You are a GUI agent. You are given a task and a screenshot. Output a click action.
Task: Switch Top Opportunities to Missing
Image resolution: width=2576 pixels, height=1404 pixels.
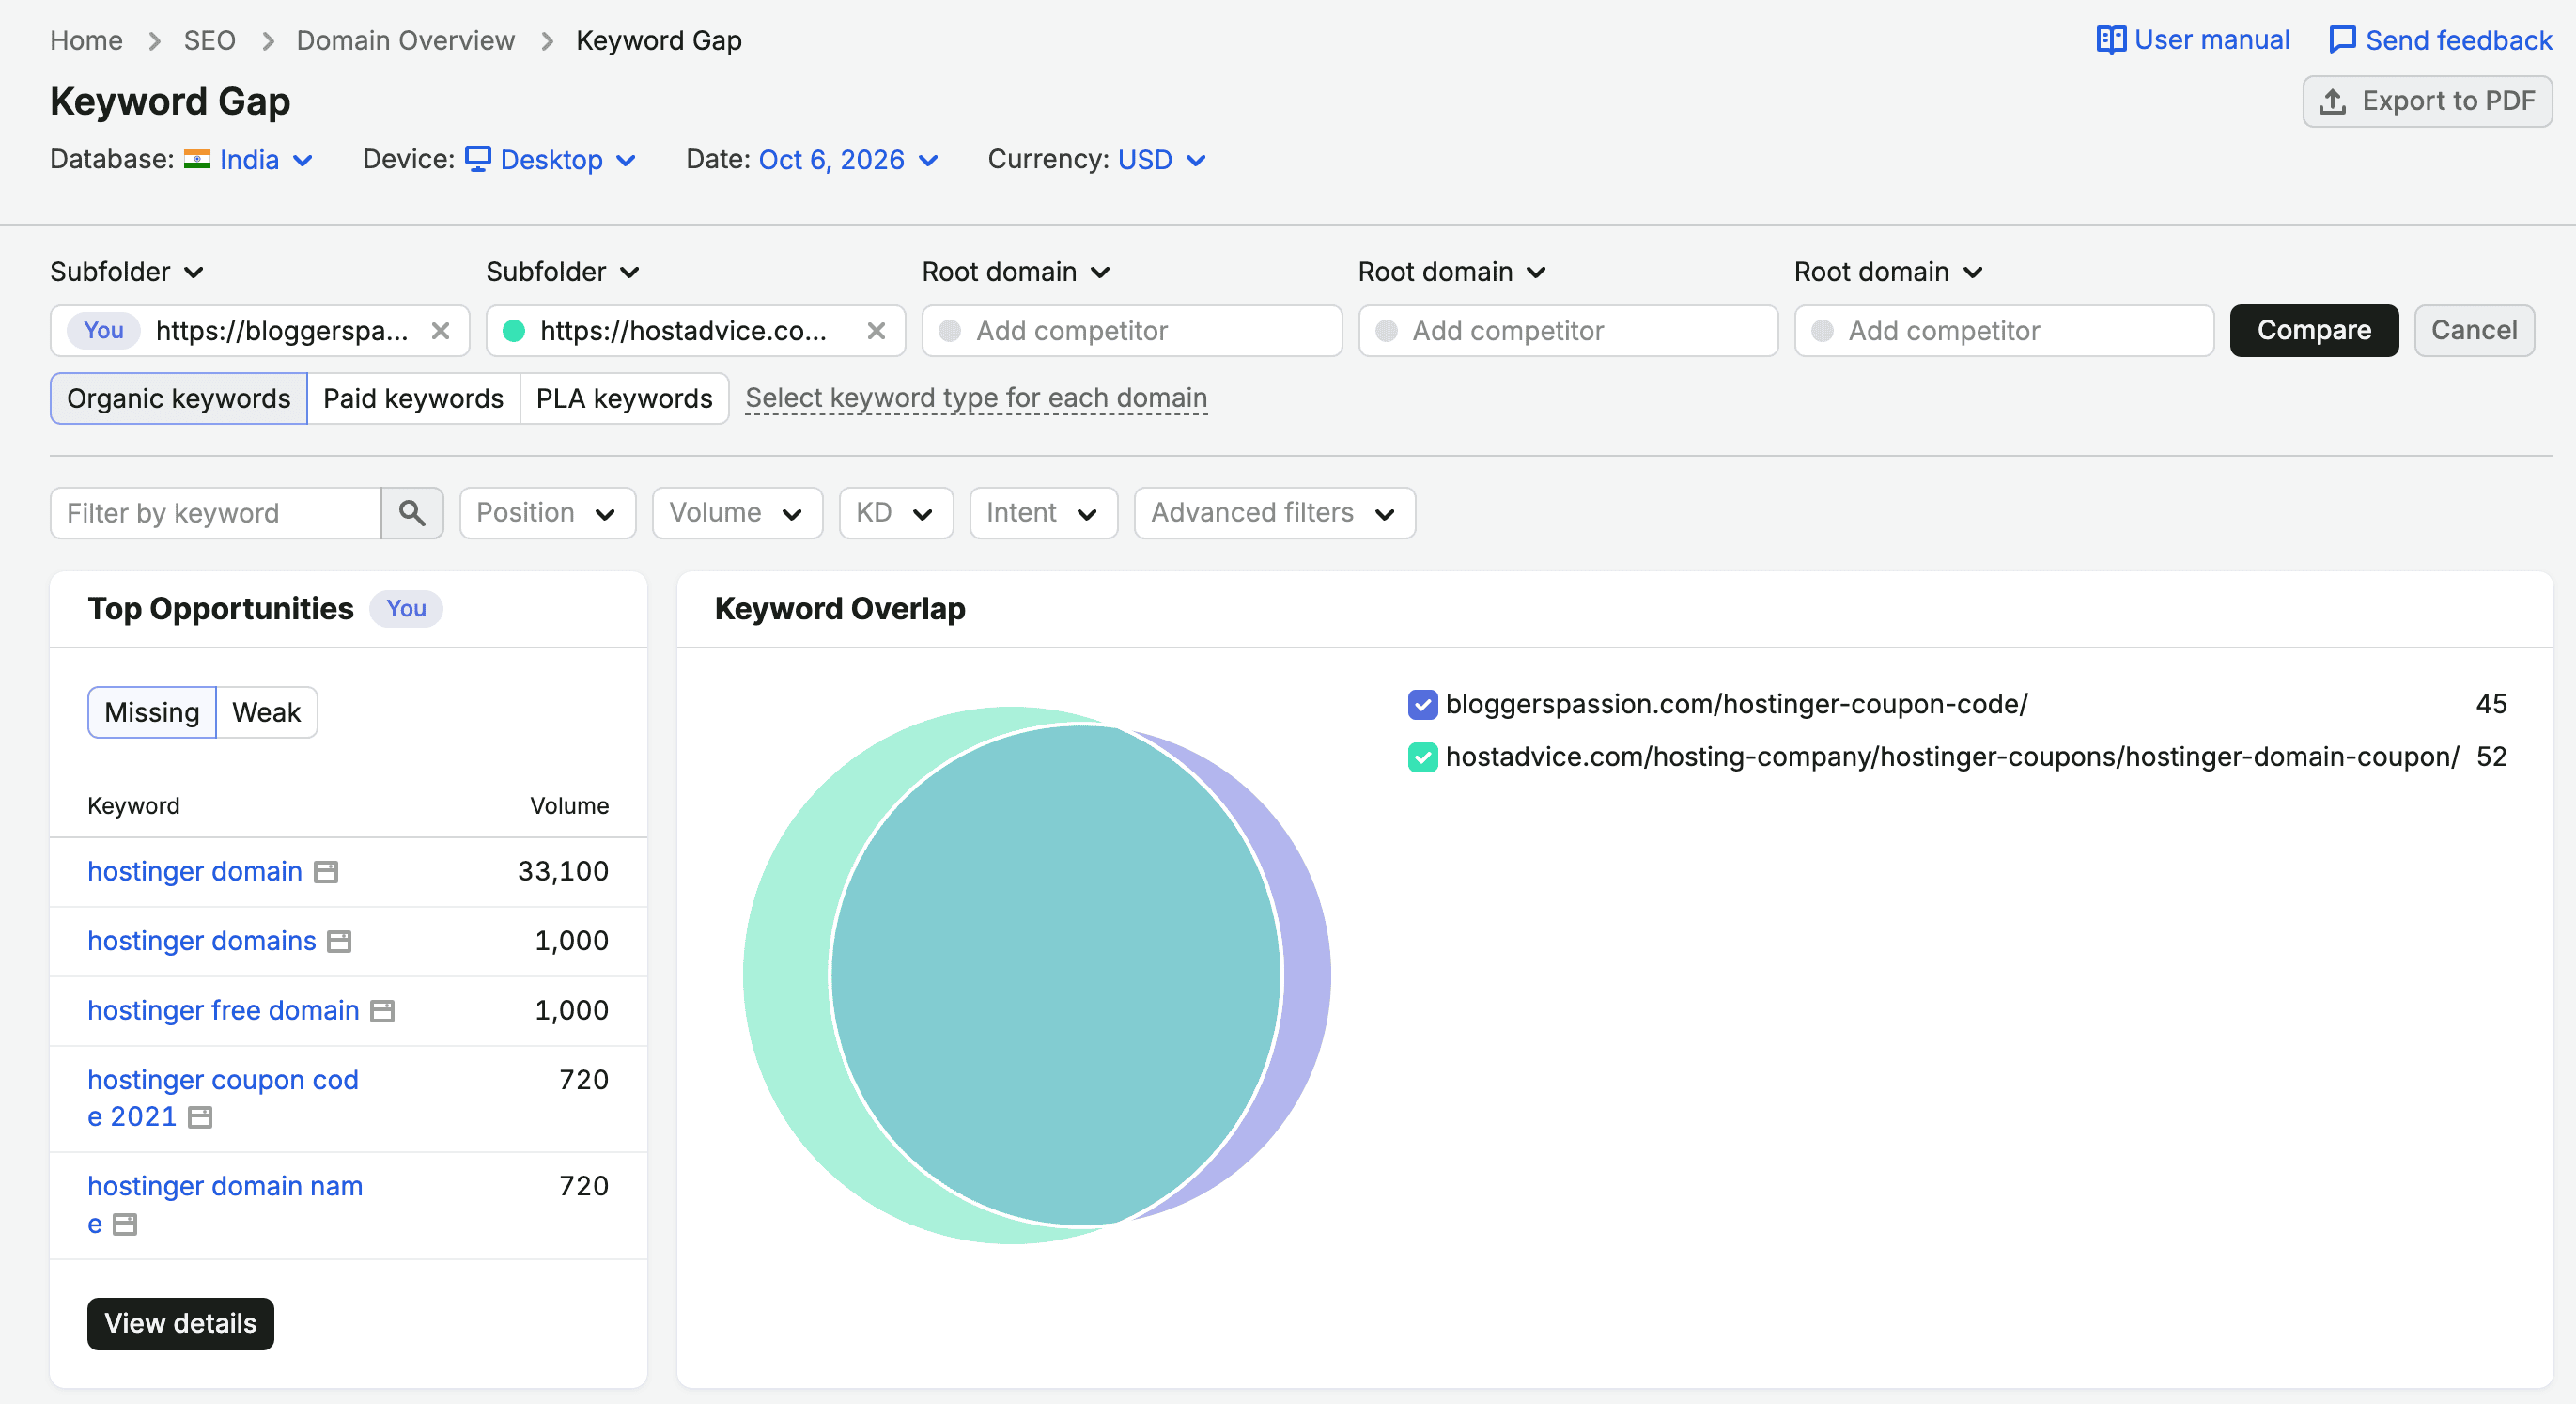(x=152, y=712)
